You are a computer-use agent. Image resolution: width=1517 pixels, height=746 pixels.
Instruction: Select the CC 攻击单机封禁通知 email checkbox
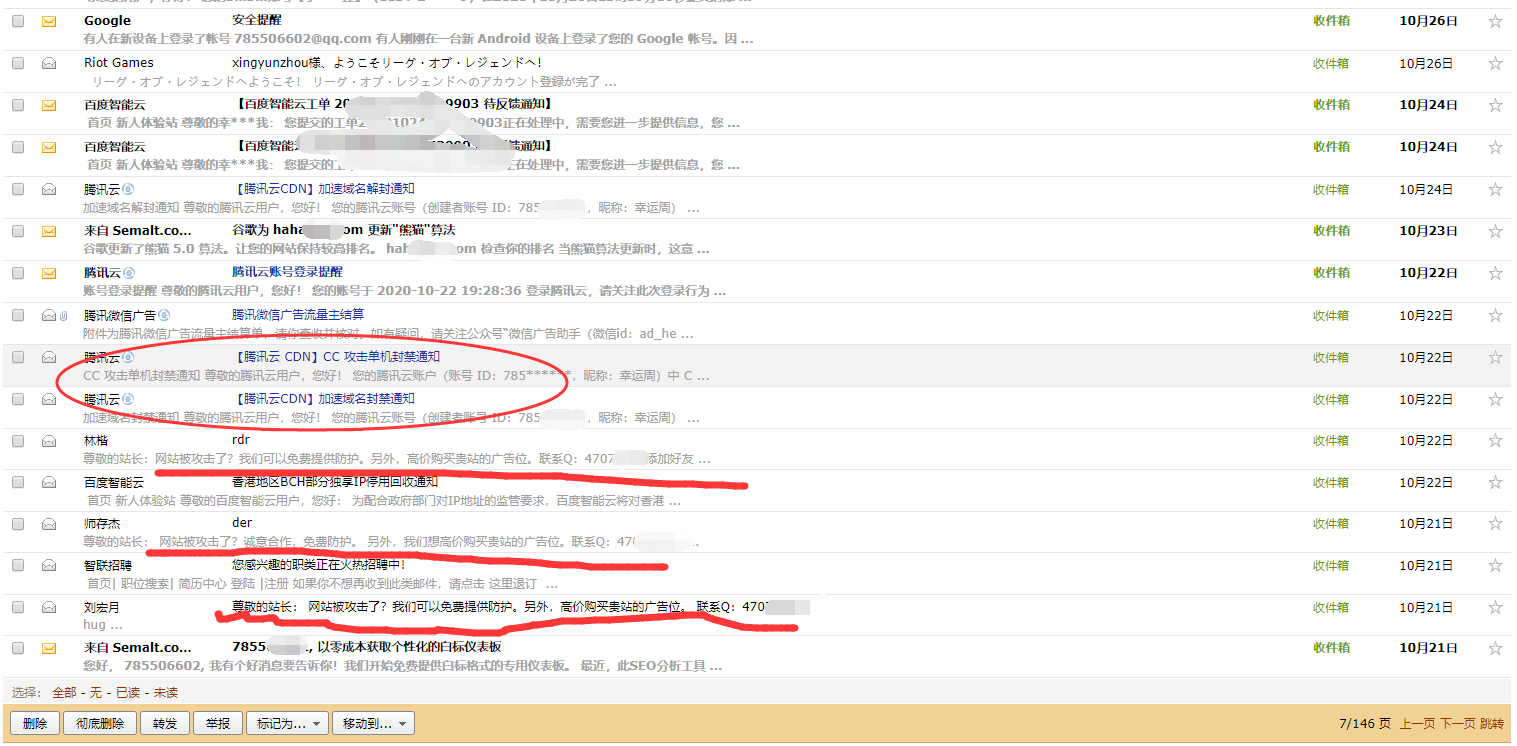18,357
